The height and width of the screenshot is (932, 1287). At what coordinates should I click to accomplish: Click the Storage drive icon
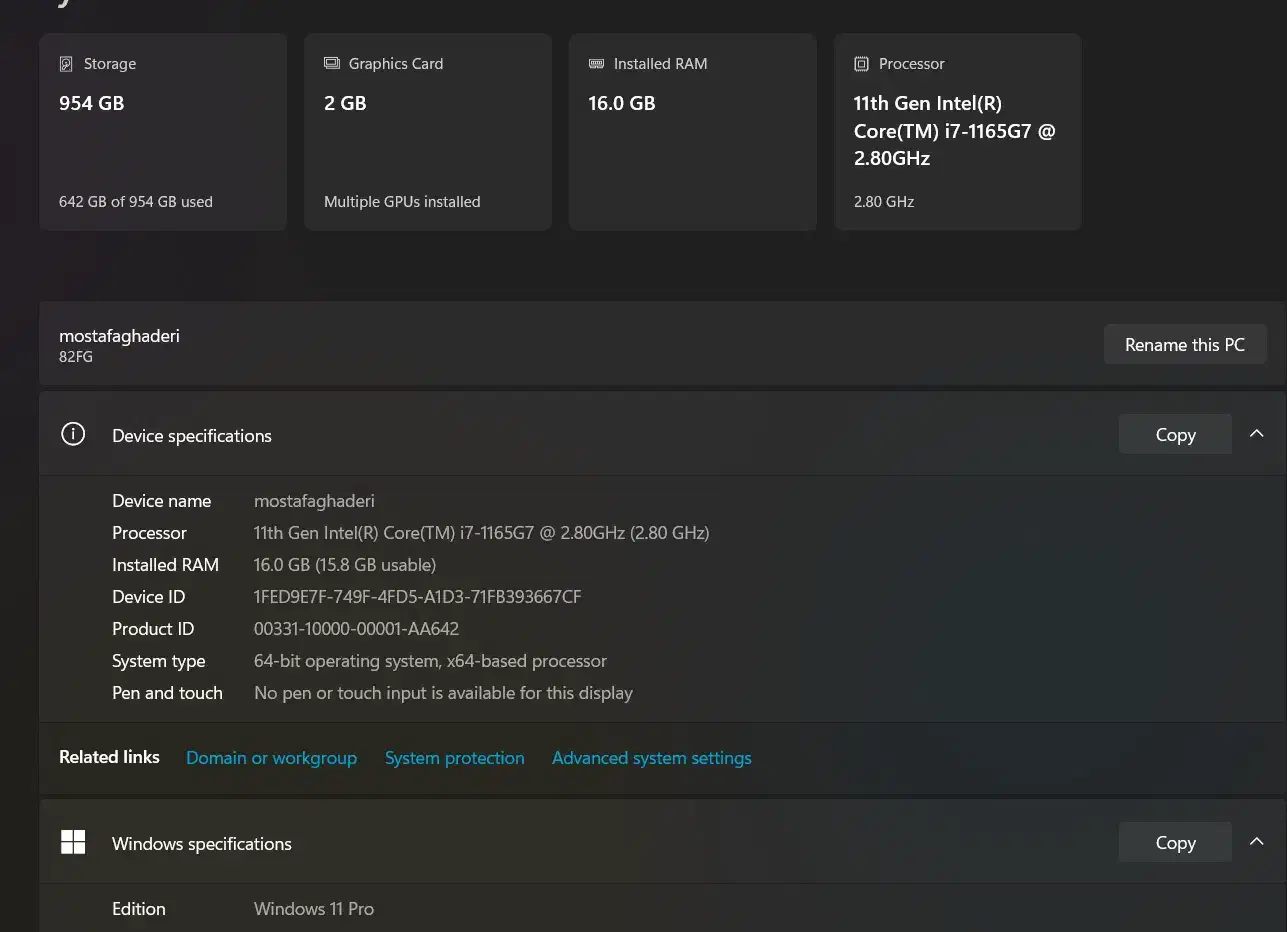coord(66,64)
